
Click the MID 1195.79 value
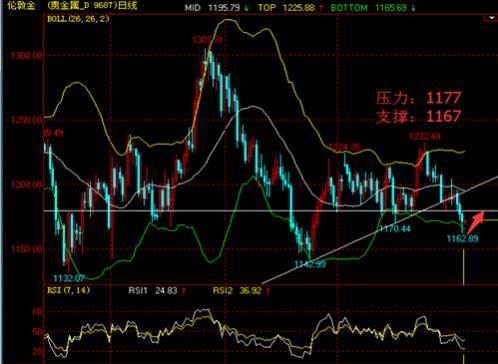pyautogui.click(x=212, y=7)
